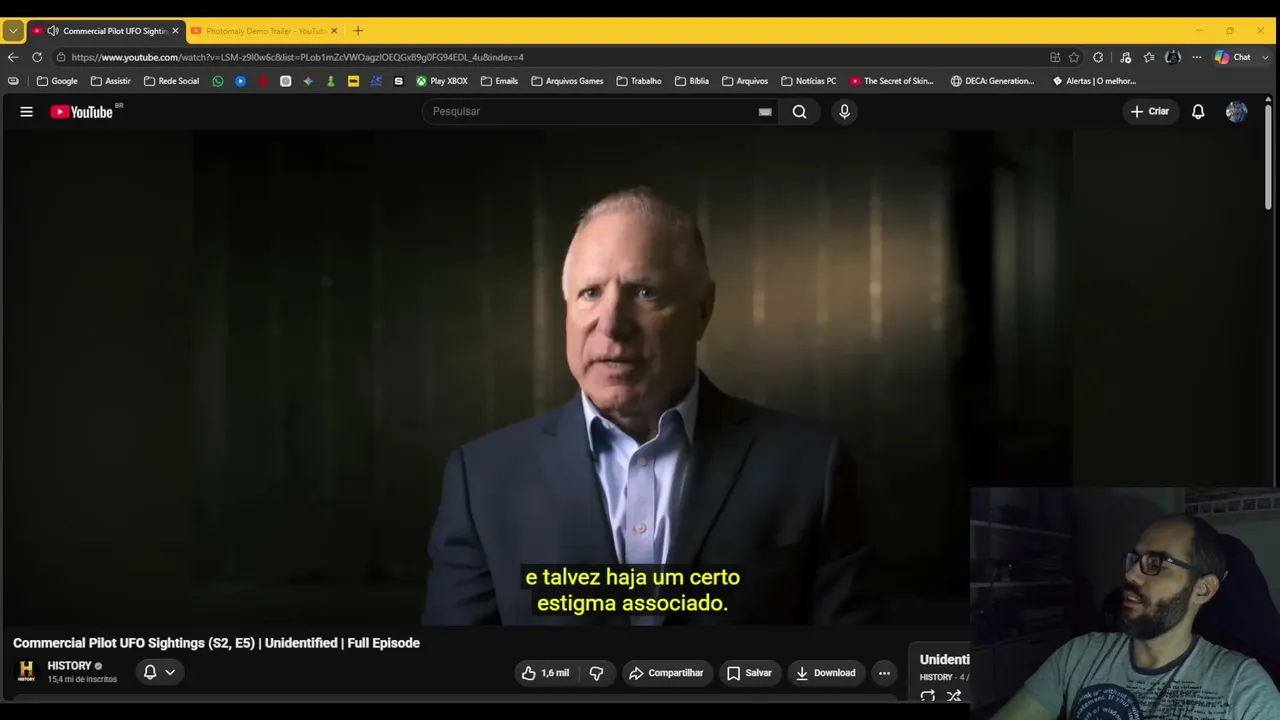Open the Trabalho bookmarks folder
The width and height of the screenshot is (1280, 720).
[639, 81]
